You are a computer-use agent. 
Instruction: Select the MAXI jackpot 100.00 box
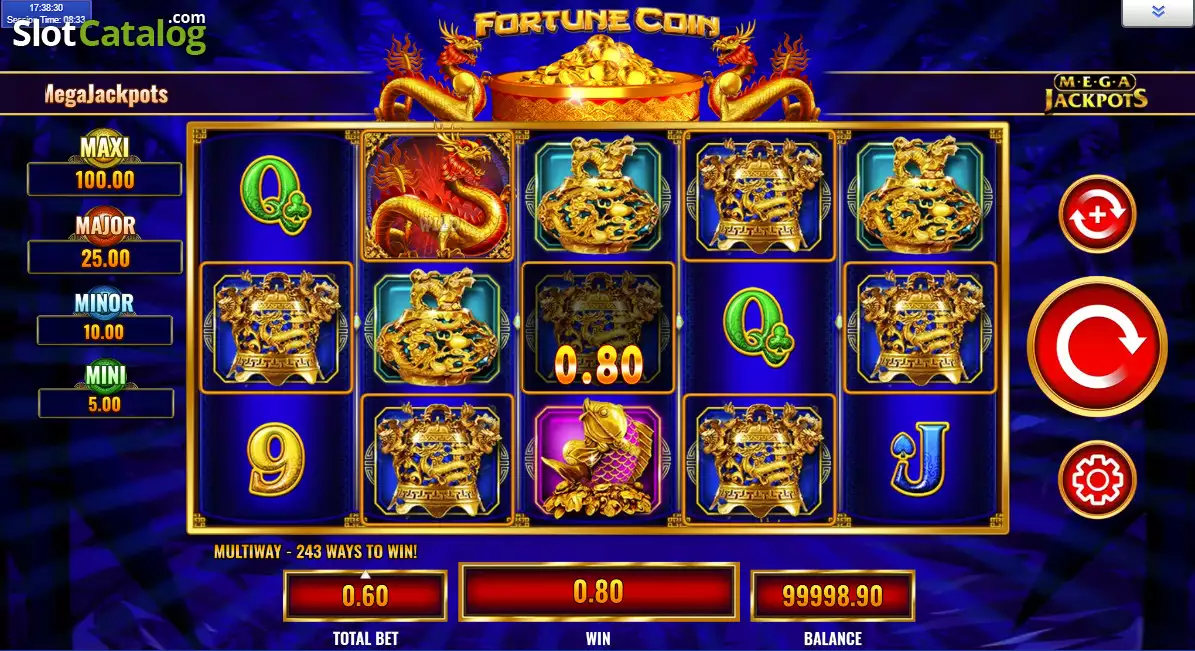tap(104, 180)
